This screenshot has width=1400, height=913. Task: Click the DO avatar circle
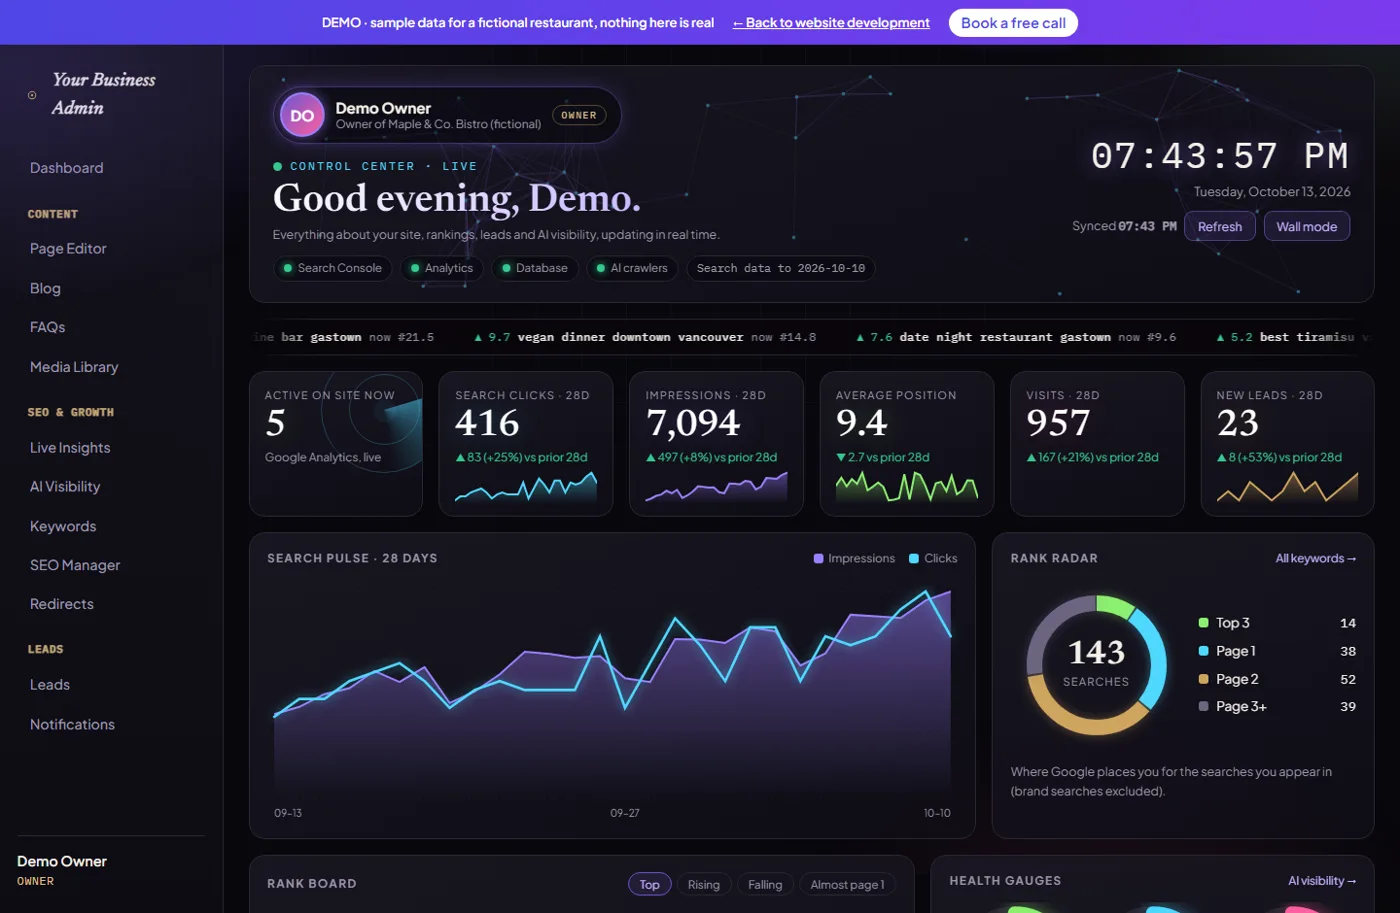[302, 115]
